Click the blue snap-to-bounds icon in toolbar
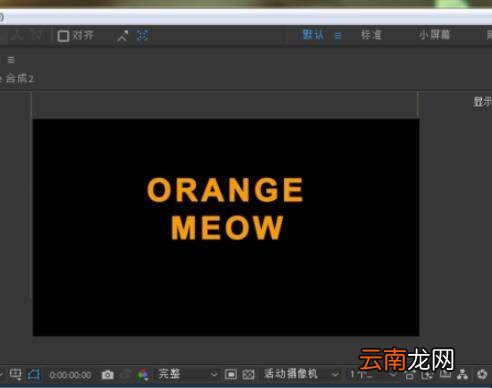The image size is (492, 388). pyautogui.click(x=142, y=35)
